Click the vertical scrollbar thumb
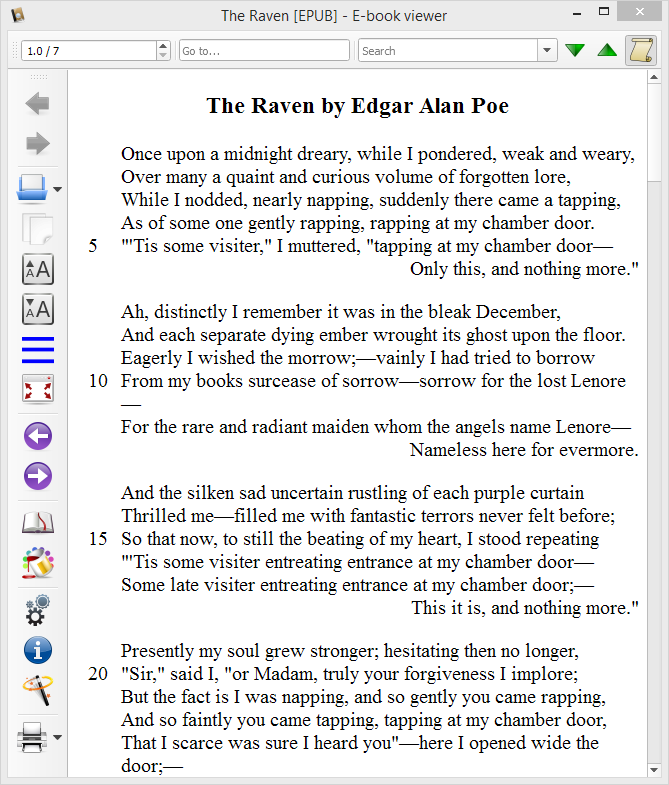Image resolution: width=669 pixels, height=785 pixels. pos(654,133)
